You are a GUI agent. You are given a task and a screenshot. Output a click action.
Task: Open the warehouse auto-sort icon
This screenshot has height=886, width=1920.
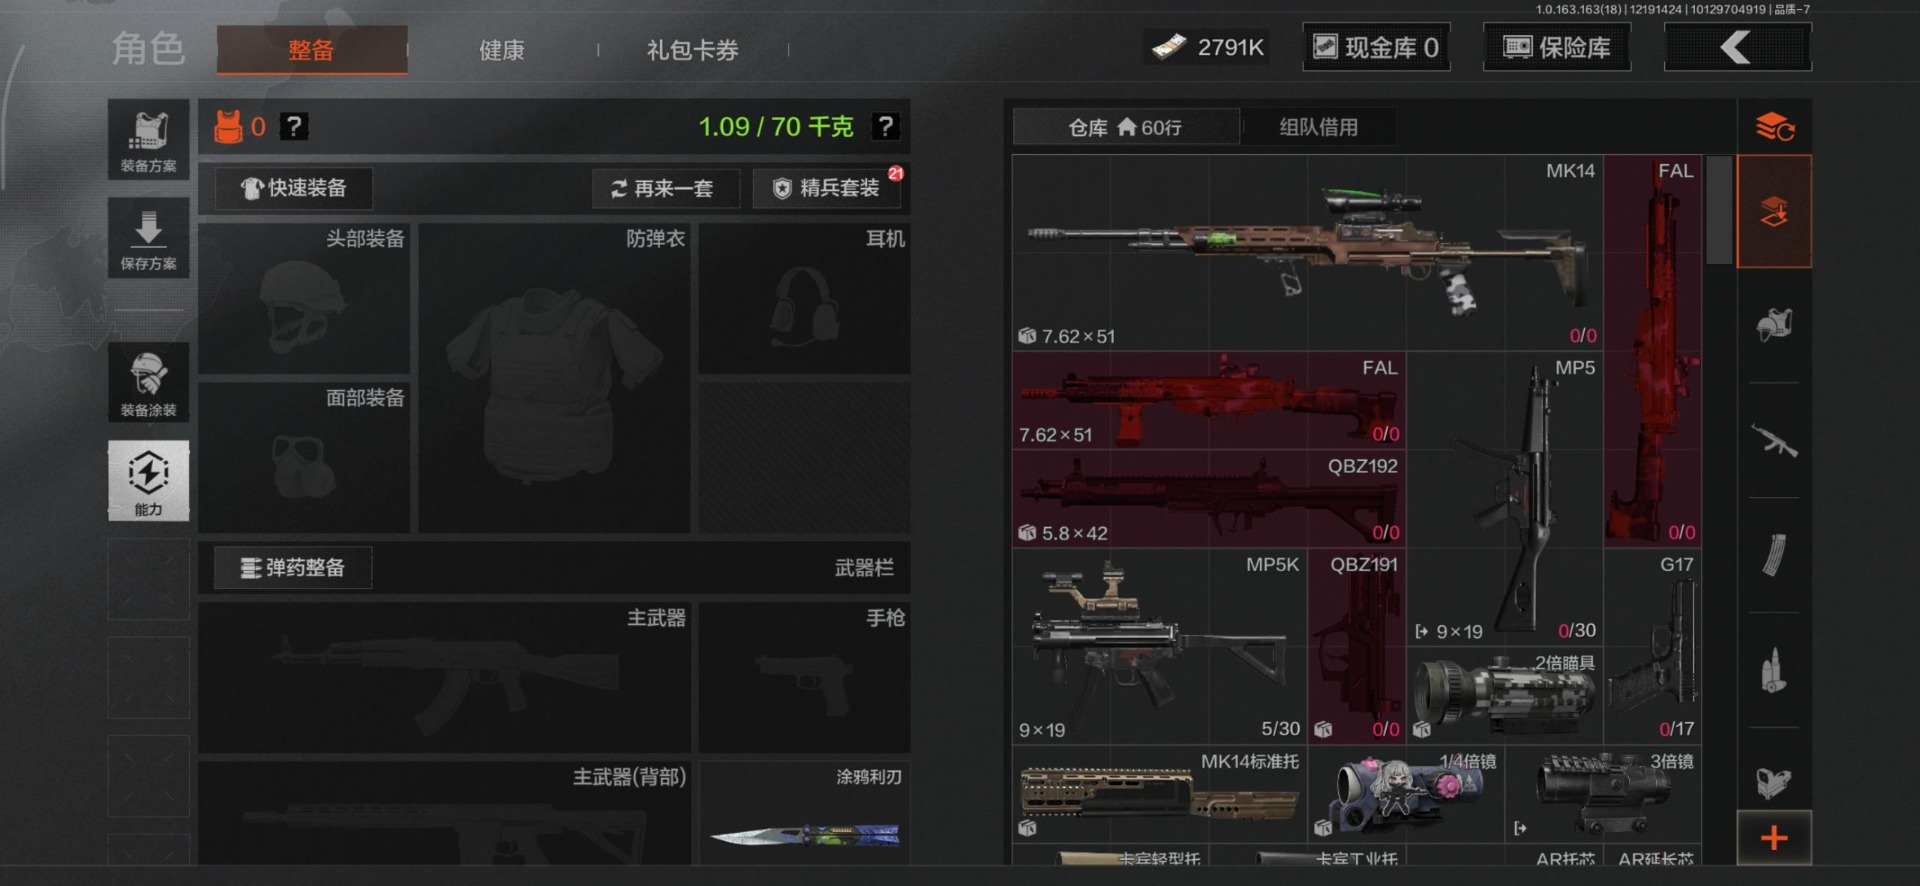(x=1774, y=127)
